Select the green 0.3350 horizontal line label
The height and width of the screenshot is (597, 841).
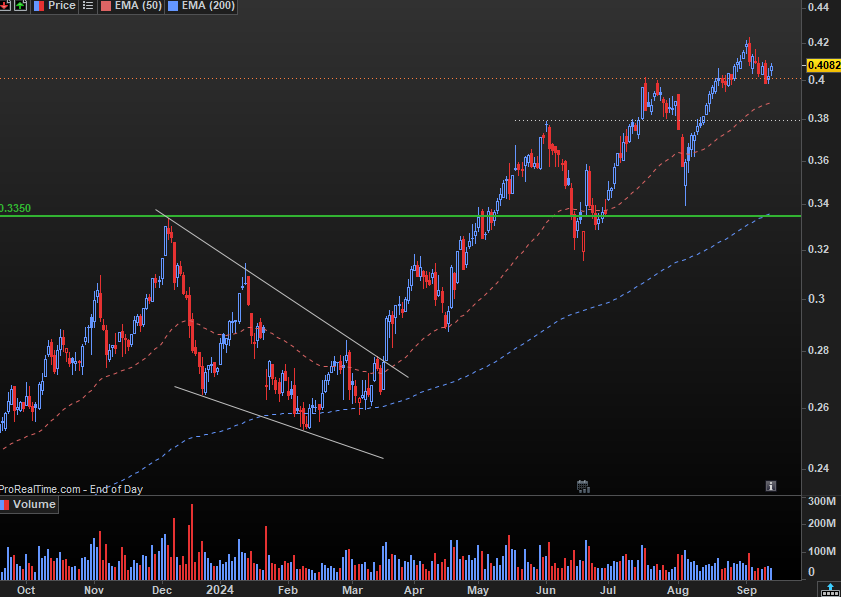pyautogui.click(x=15, y=208)
